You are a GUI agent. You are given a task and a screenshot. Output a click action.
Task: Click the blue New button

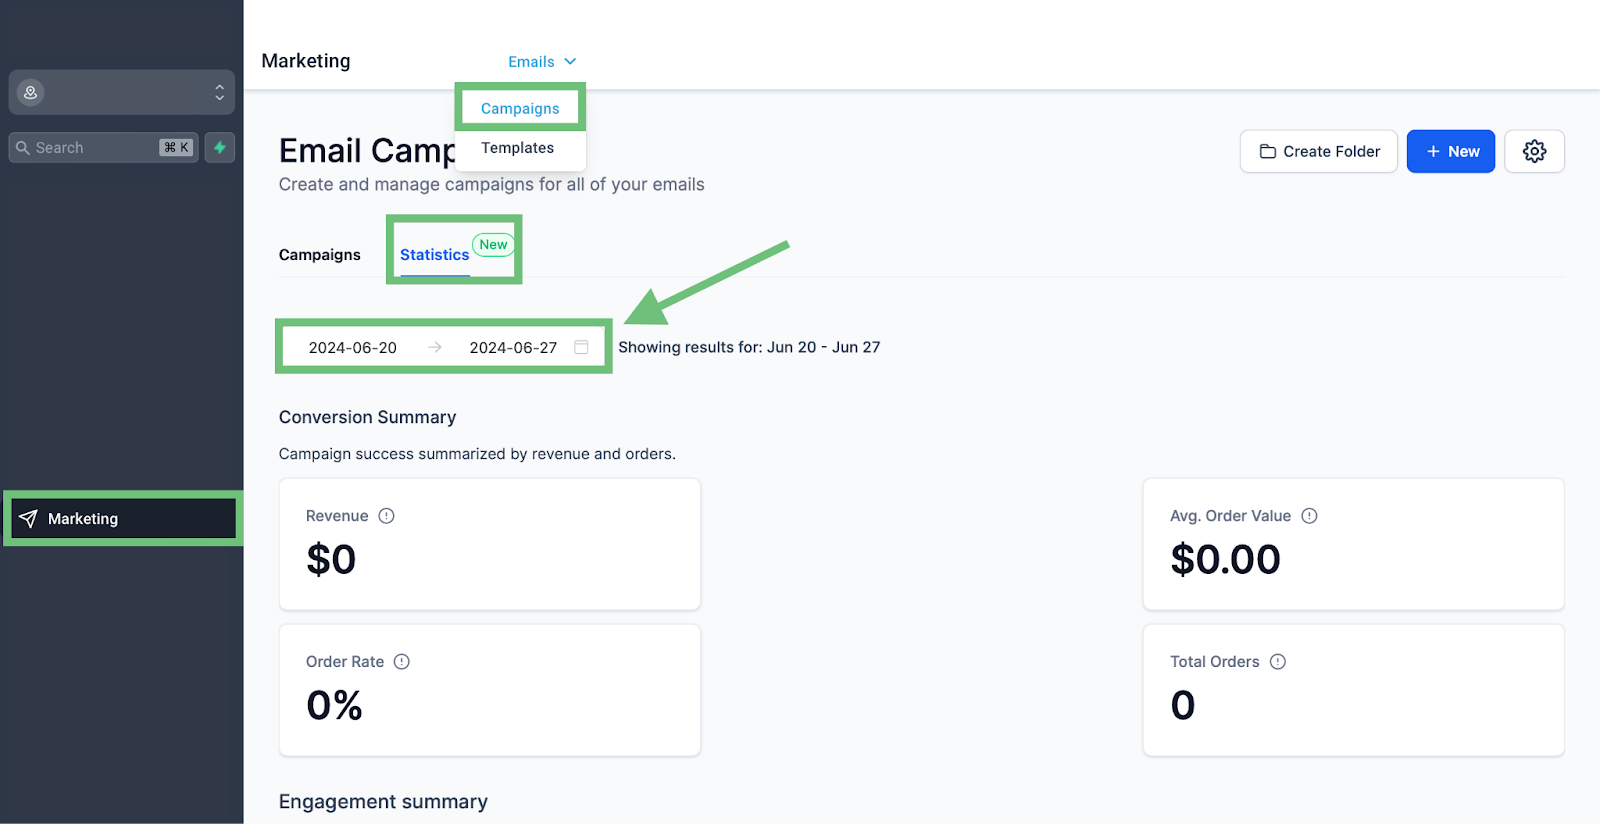pyautogui.click(x=1451, y=151)
